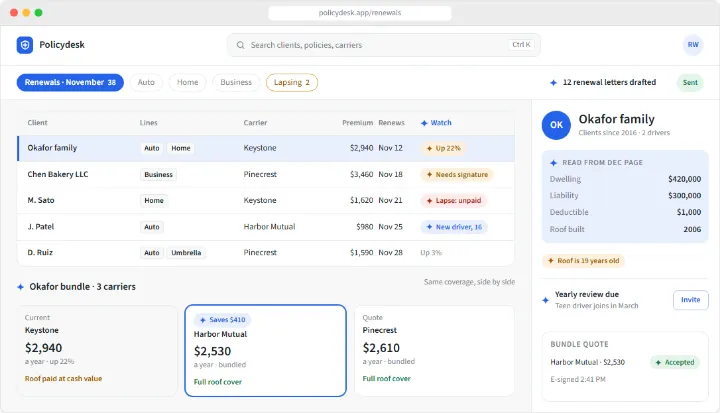The width and height of the screenshot is (720, 413).
Task: Click Roof paid at cash value note
Action: (x=63, y=379)
